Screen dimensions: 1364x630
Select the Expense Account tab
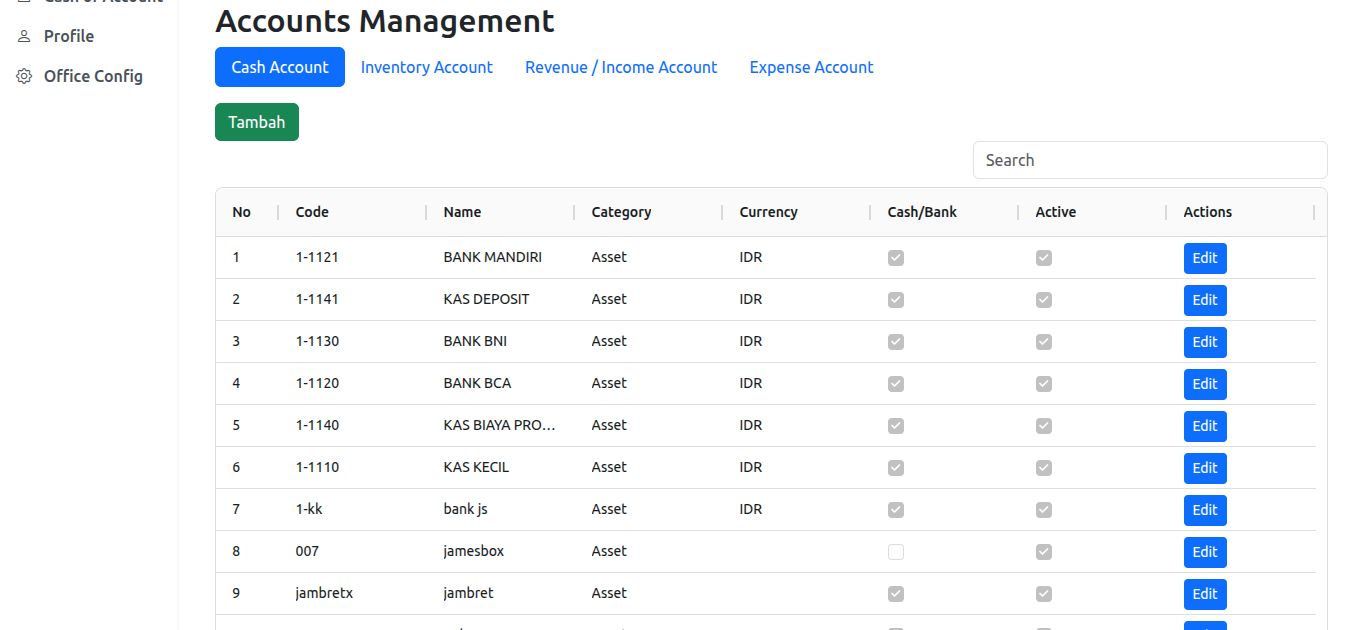pos(811,67)
